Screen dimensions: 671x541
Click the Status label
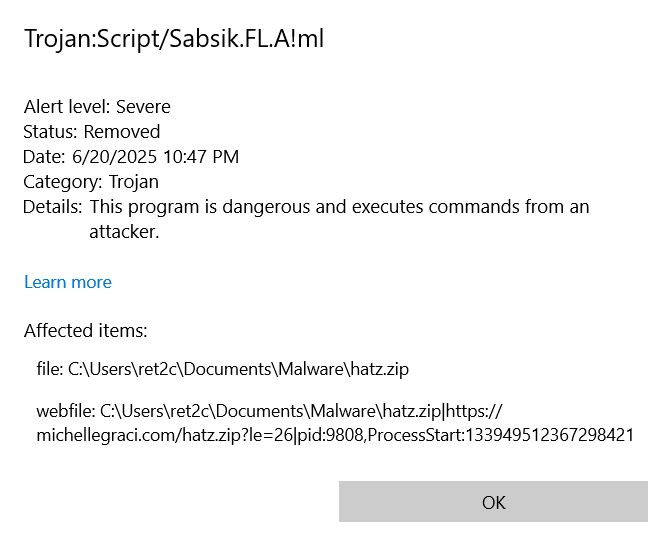[50, 132]
